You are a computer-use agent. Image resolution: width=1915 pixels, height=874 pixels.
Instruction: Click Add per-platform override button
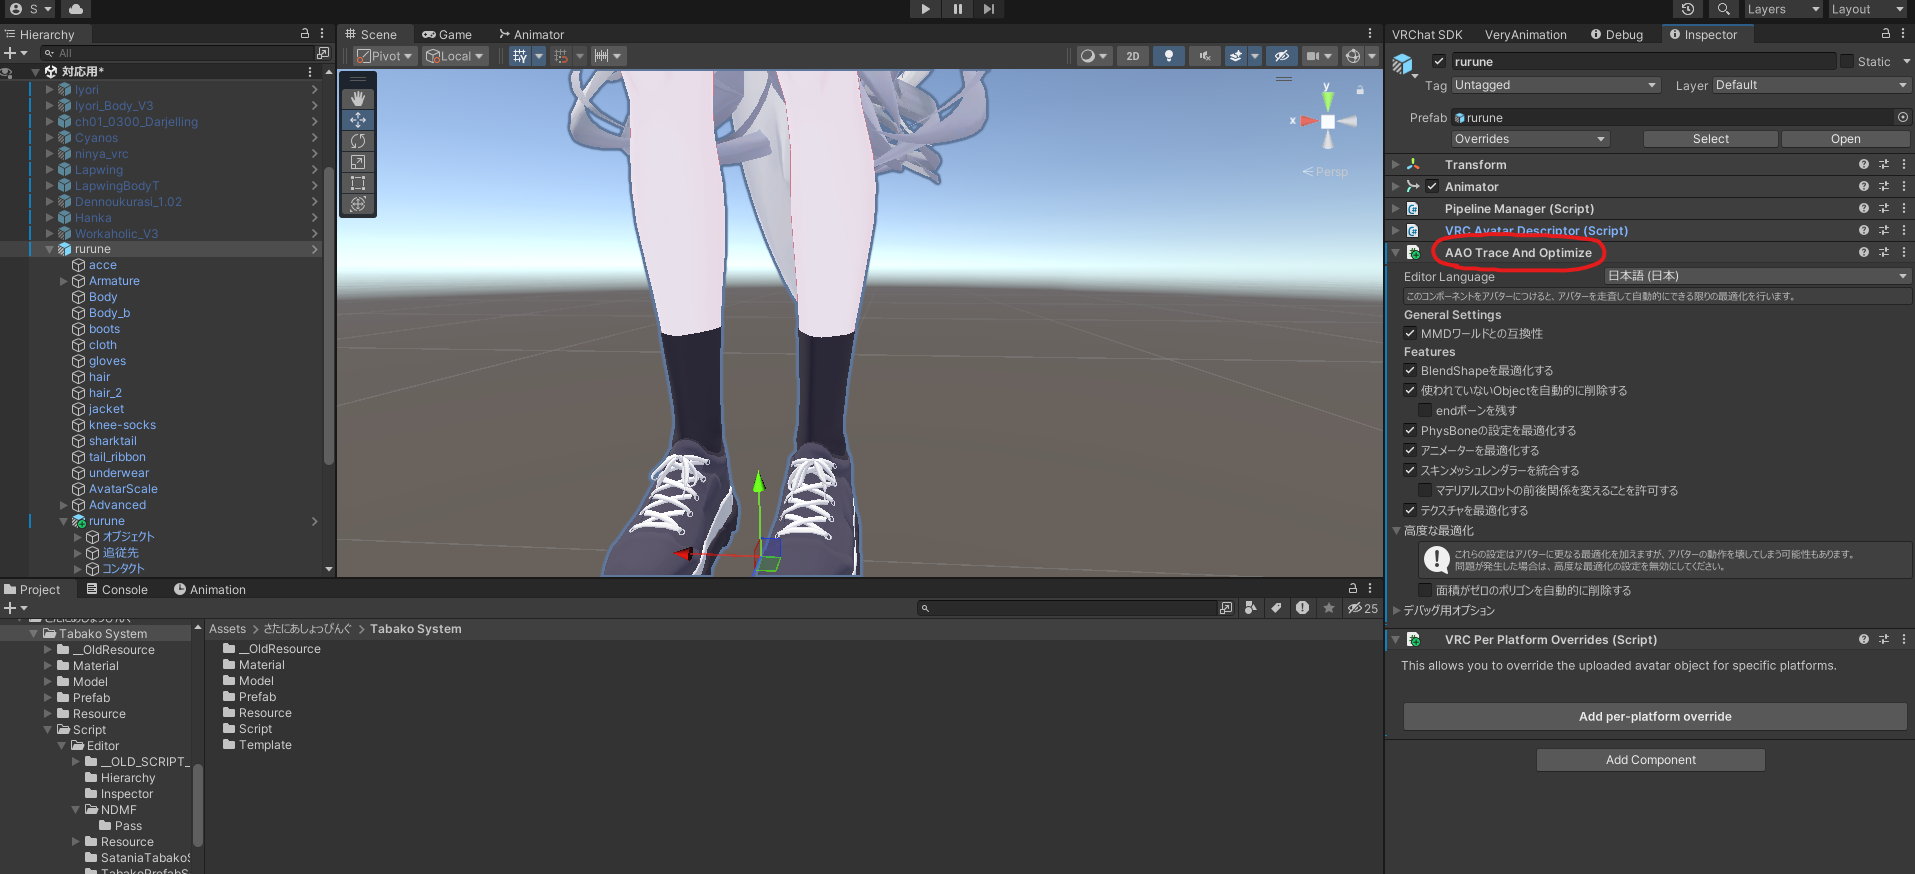pyautogui.click(x=1655, y=716)
